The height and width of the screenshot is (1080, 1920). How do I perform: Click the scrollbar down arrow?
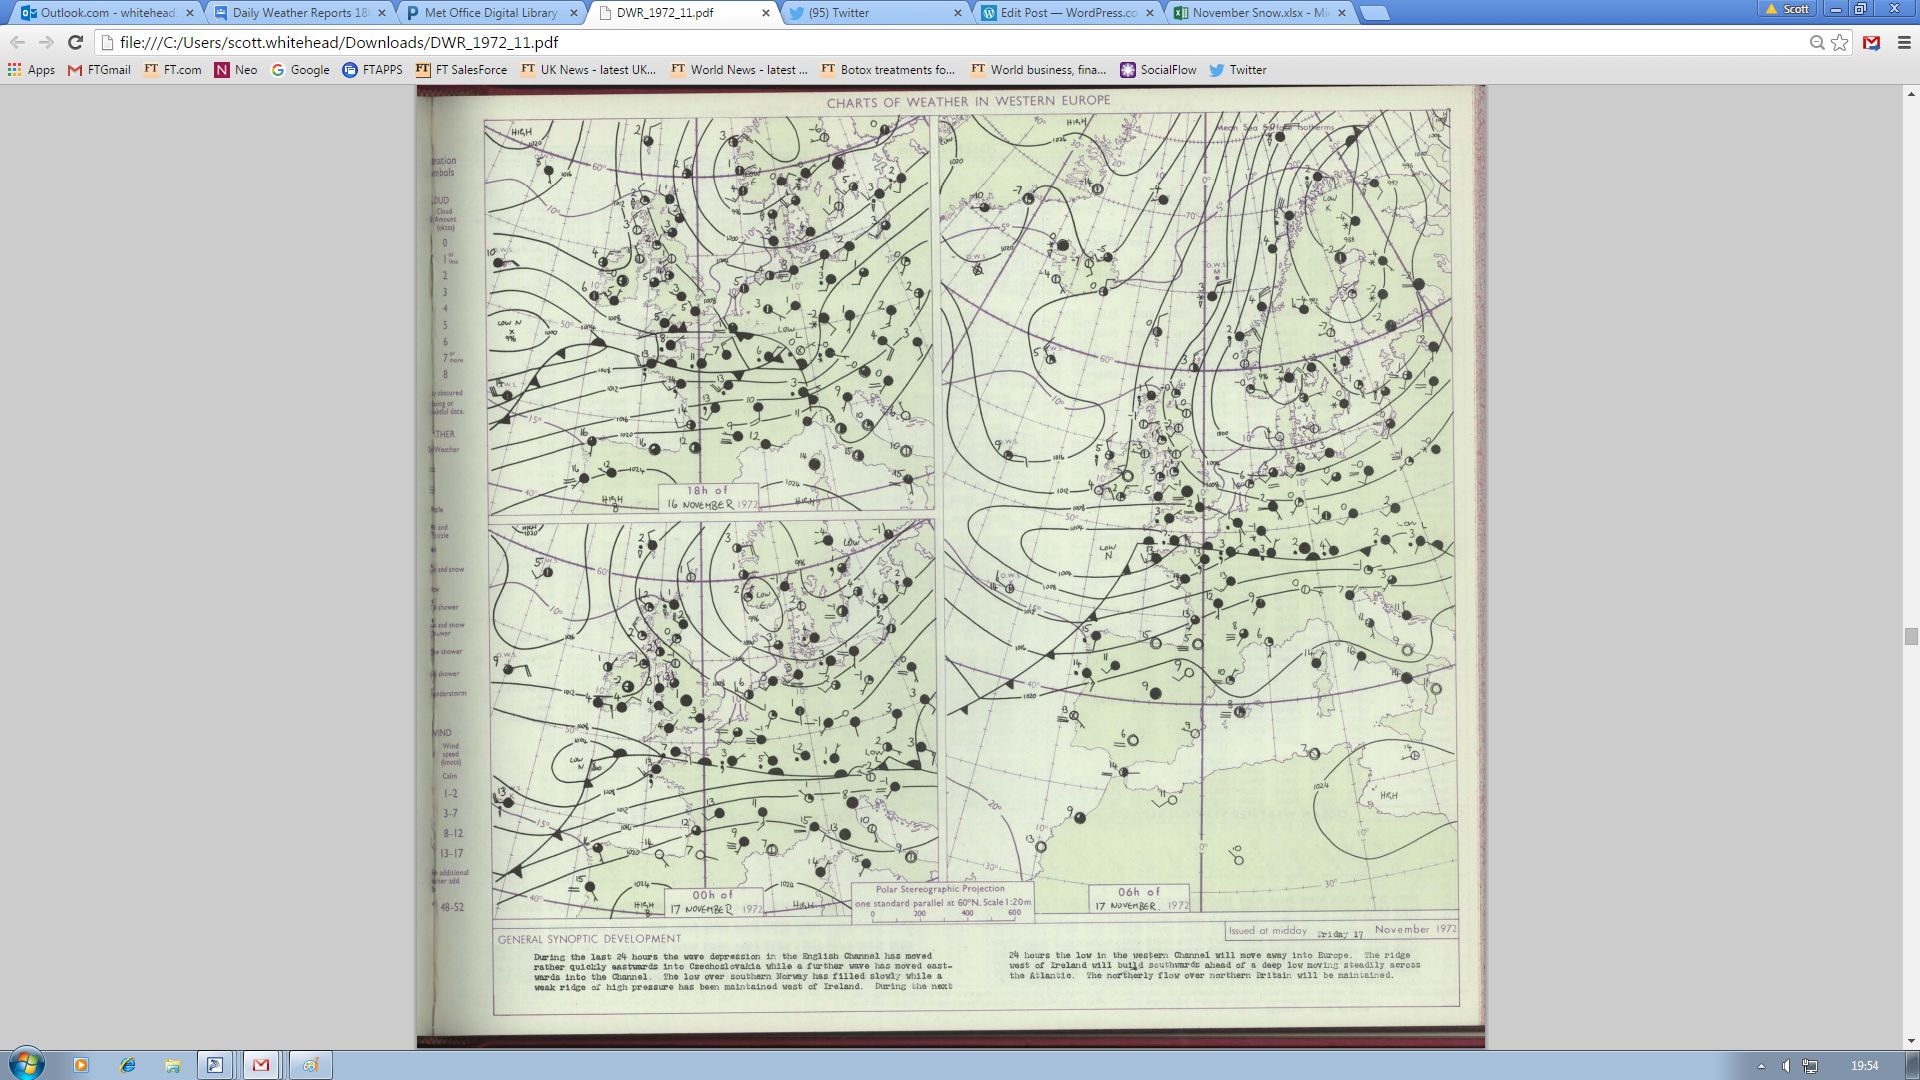click(x=1911, y=1041)
